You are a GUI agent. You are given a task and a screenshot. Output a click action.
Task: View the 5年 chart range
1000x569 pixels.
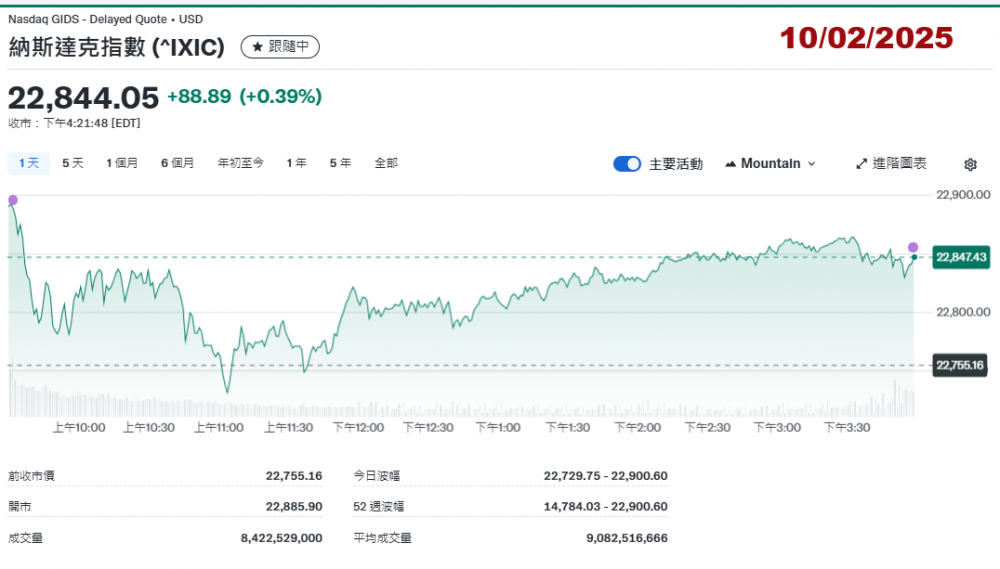[x=340, y=163]
